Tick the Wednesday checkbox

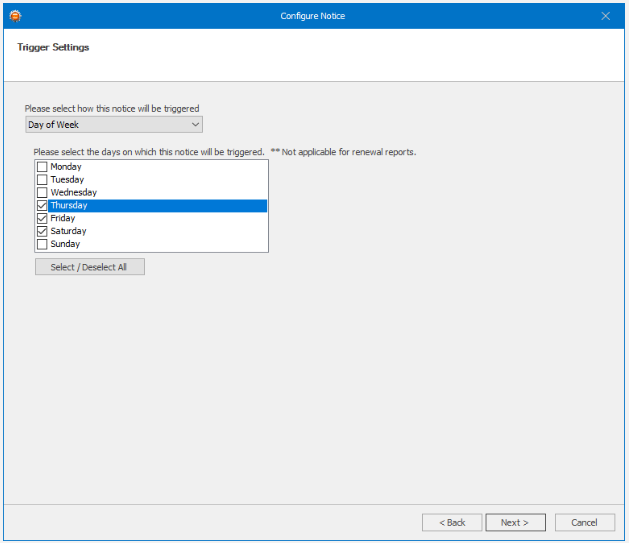pos(42,192)
